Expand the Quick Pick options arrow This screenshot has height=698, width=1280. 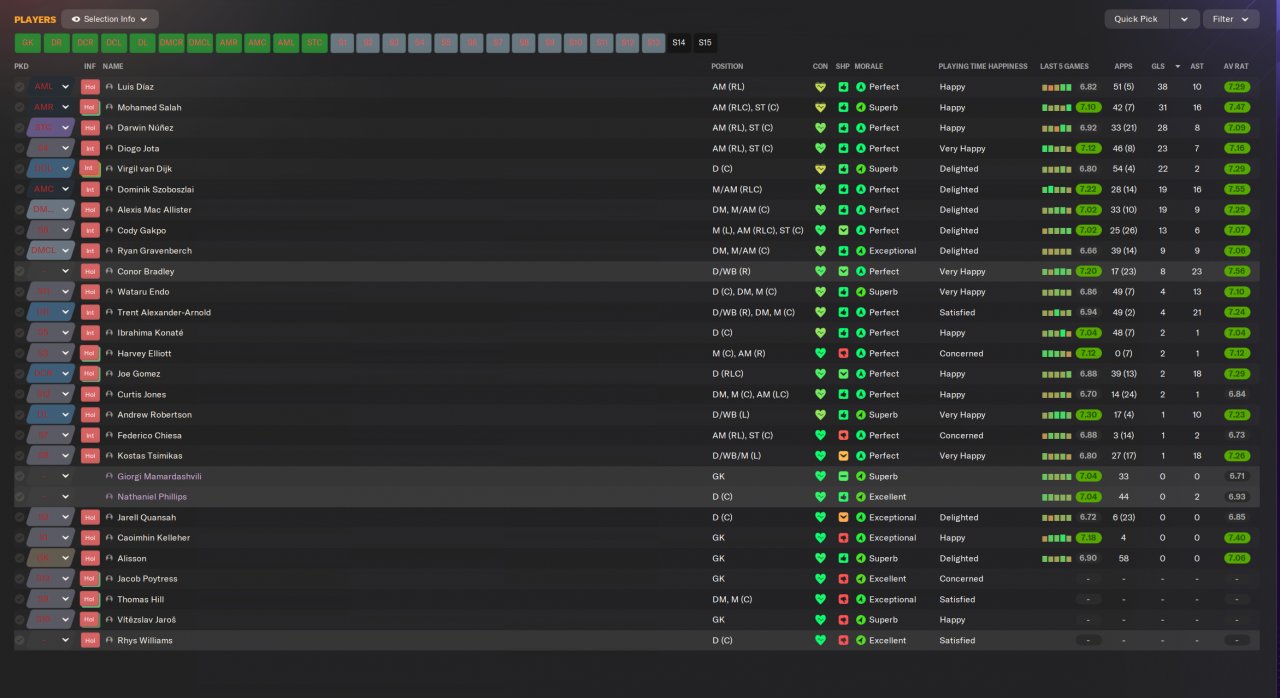coord(1184,19)
